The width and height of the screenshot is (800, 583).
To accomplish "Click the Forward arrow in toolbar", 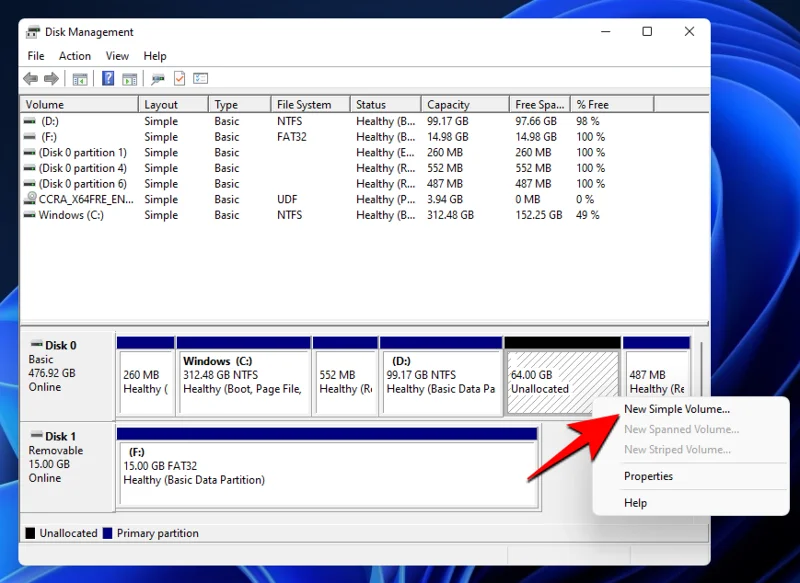I will pyautogui.click(x=50, y=79).
